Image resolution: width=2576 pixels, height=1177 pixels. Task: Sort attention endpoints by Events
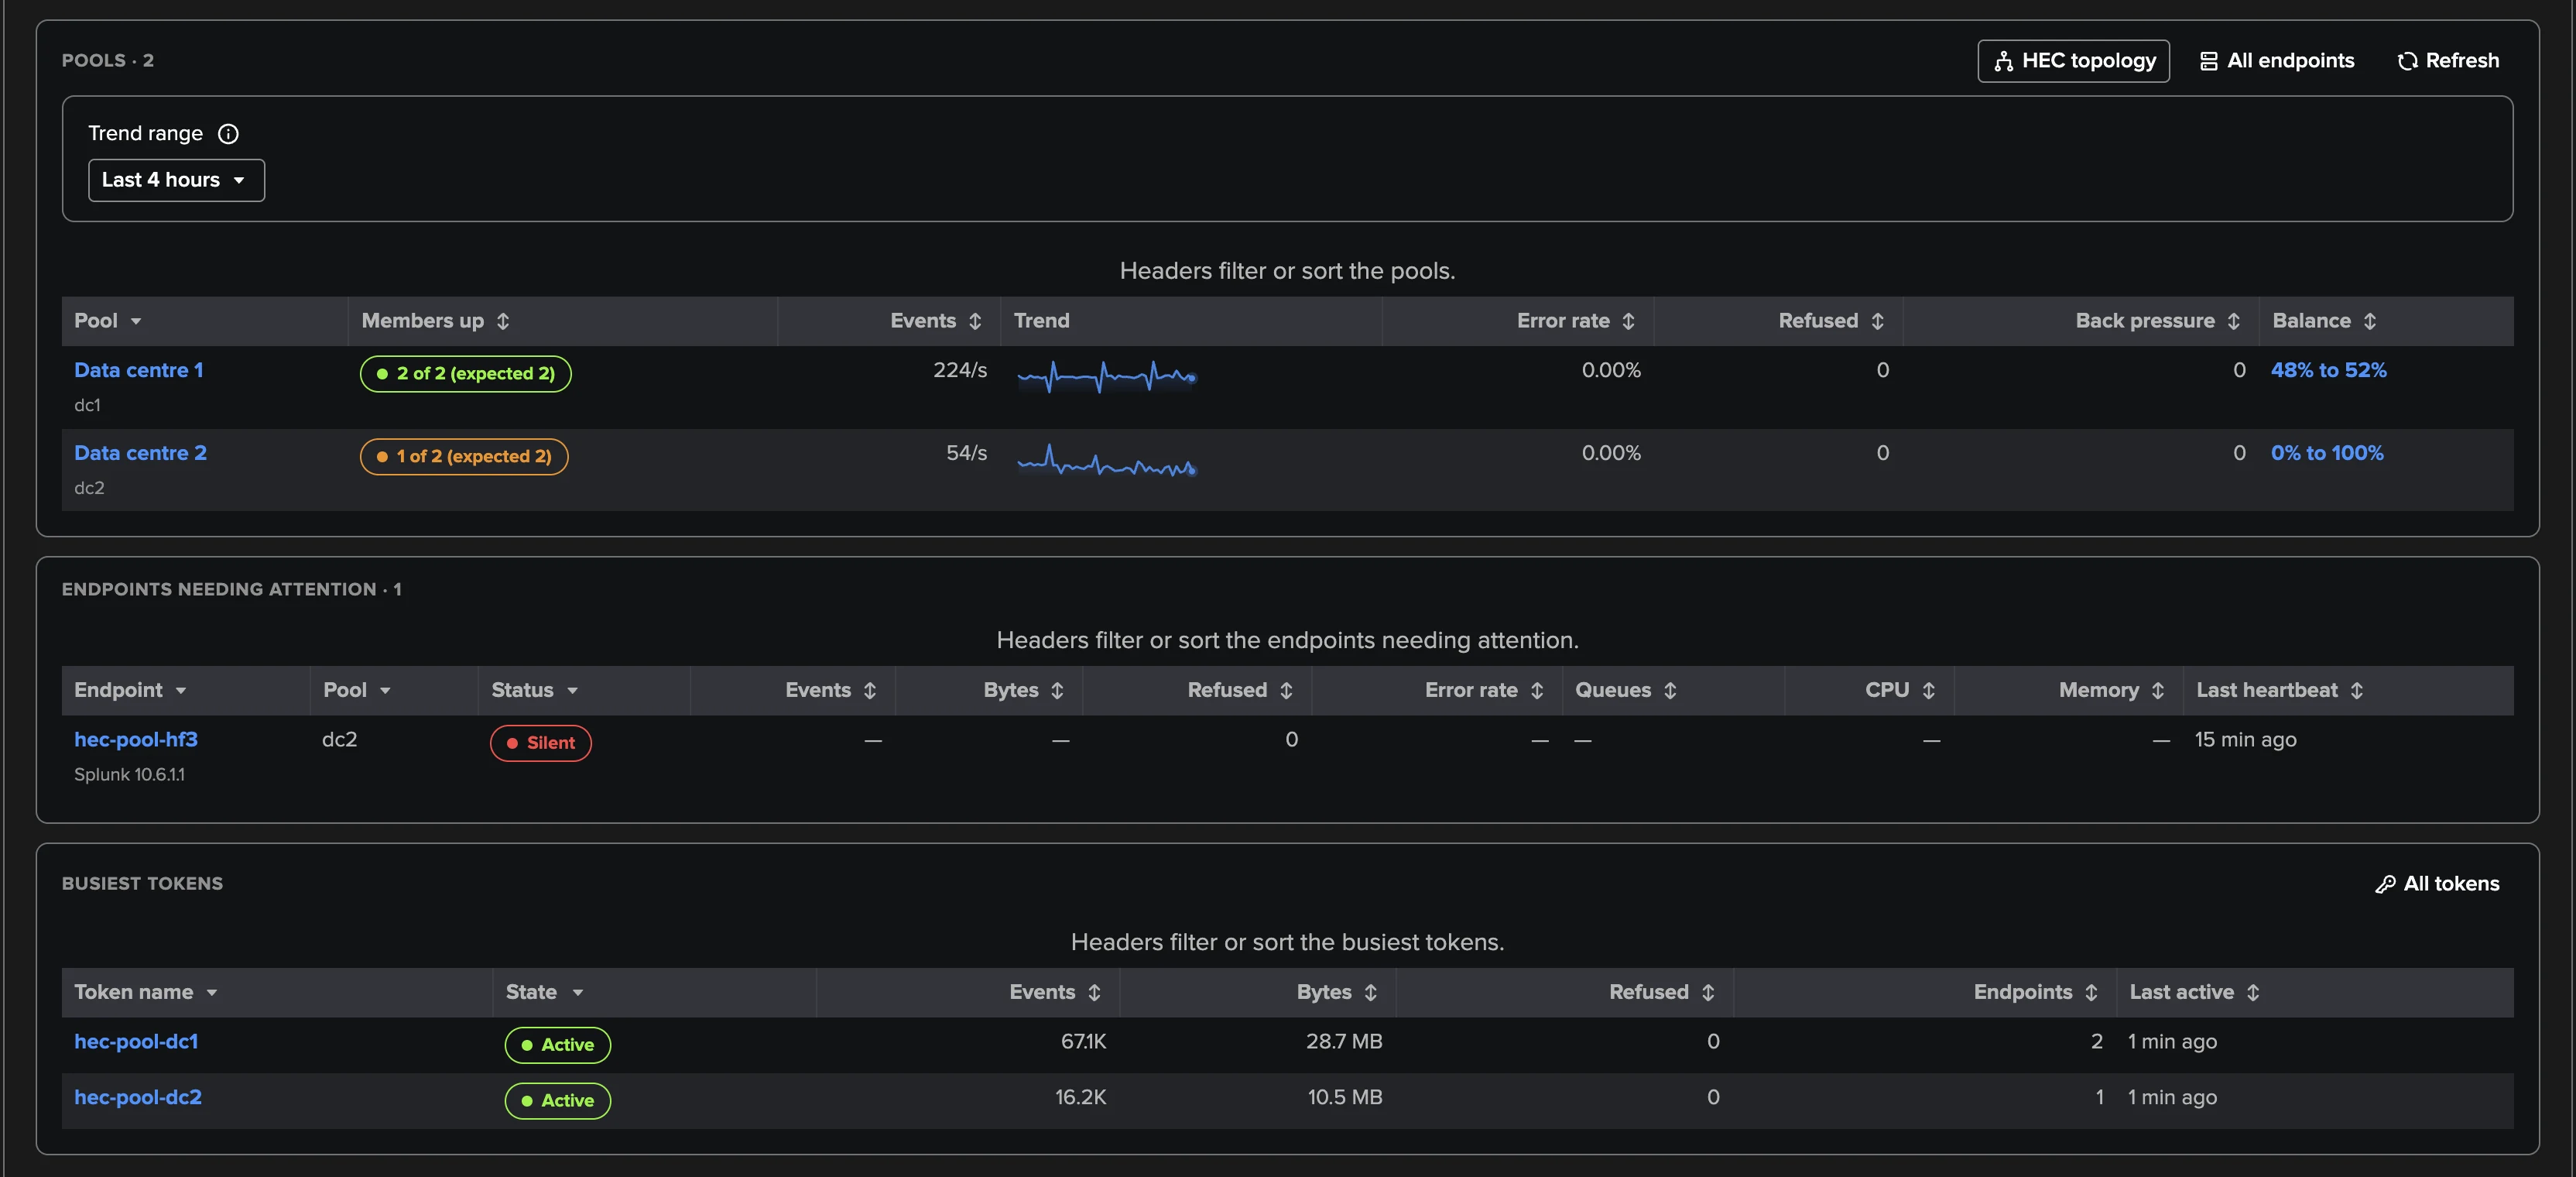[x=870, y=691]
